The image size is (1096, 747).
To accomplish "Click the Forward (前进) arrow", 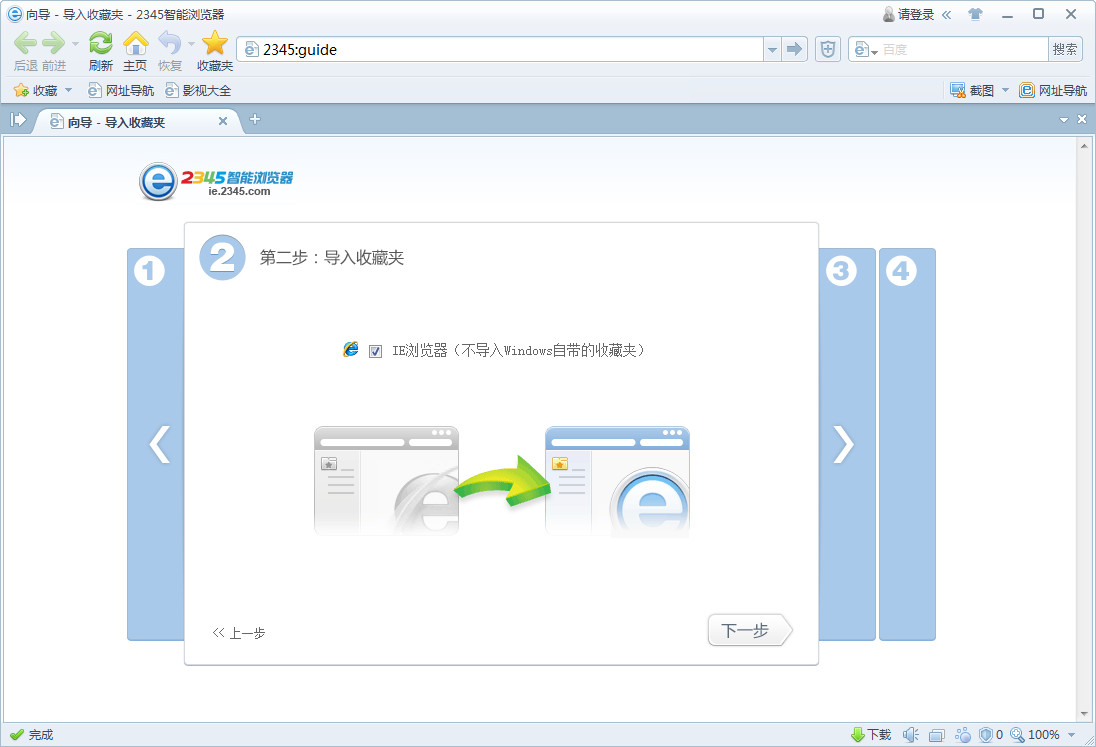I will [53, 43].
